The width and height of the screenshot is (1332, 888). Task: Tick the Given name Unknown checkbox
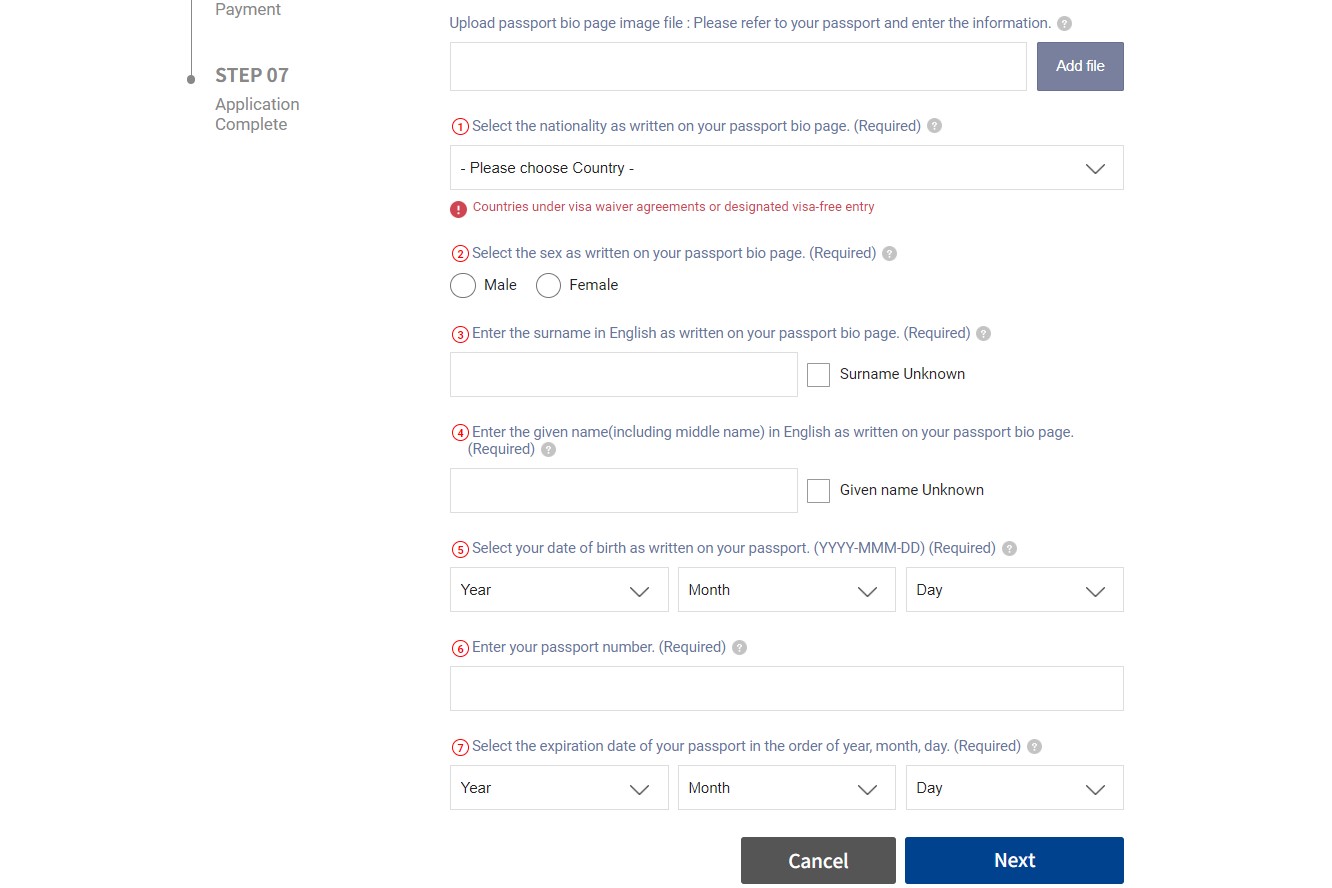click(818, 491)
